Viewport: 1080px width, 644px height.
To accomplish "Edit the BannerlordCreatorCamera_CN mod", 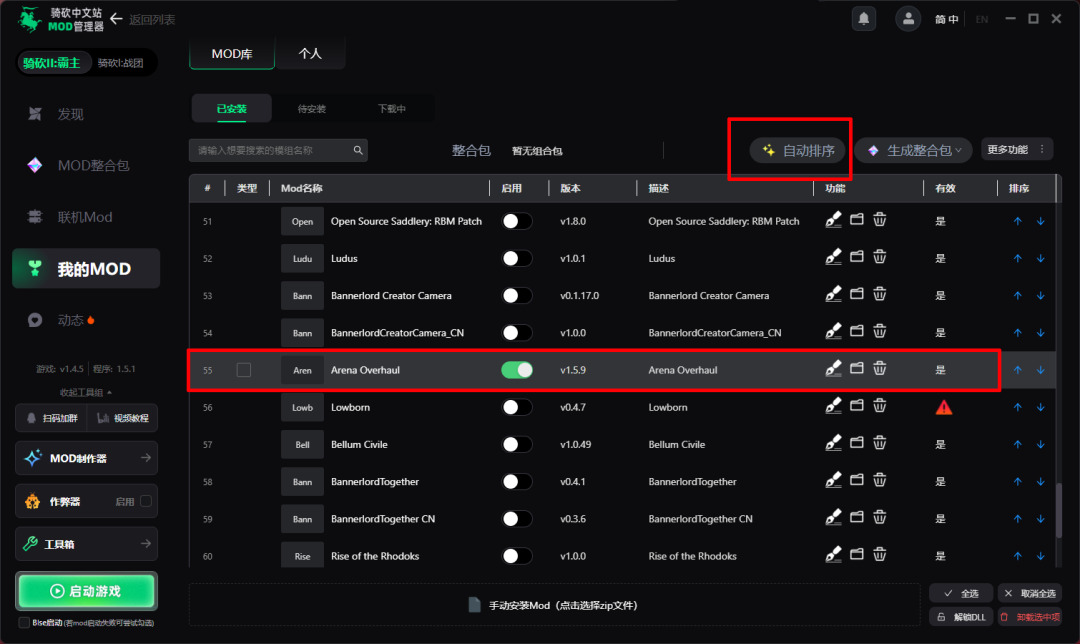I will (x=833, y=331).
